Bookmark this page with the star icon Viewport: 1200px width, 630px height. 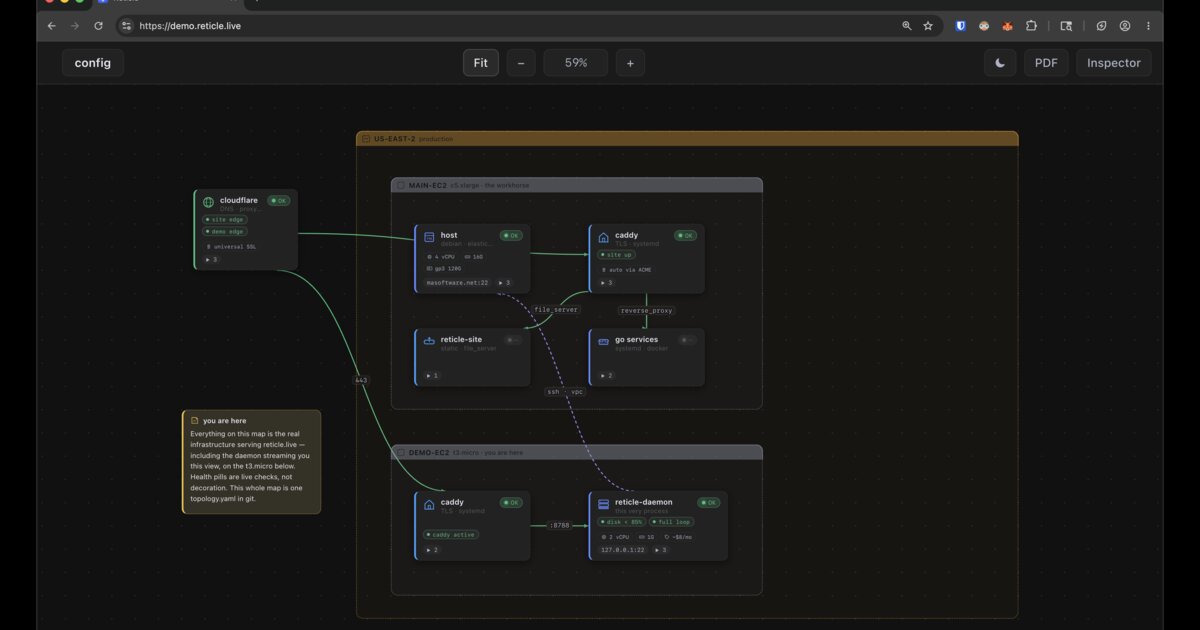pos(928,26)
